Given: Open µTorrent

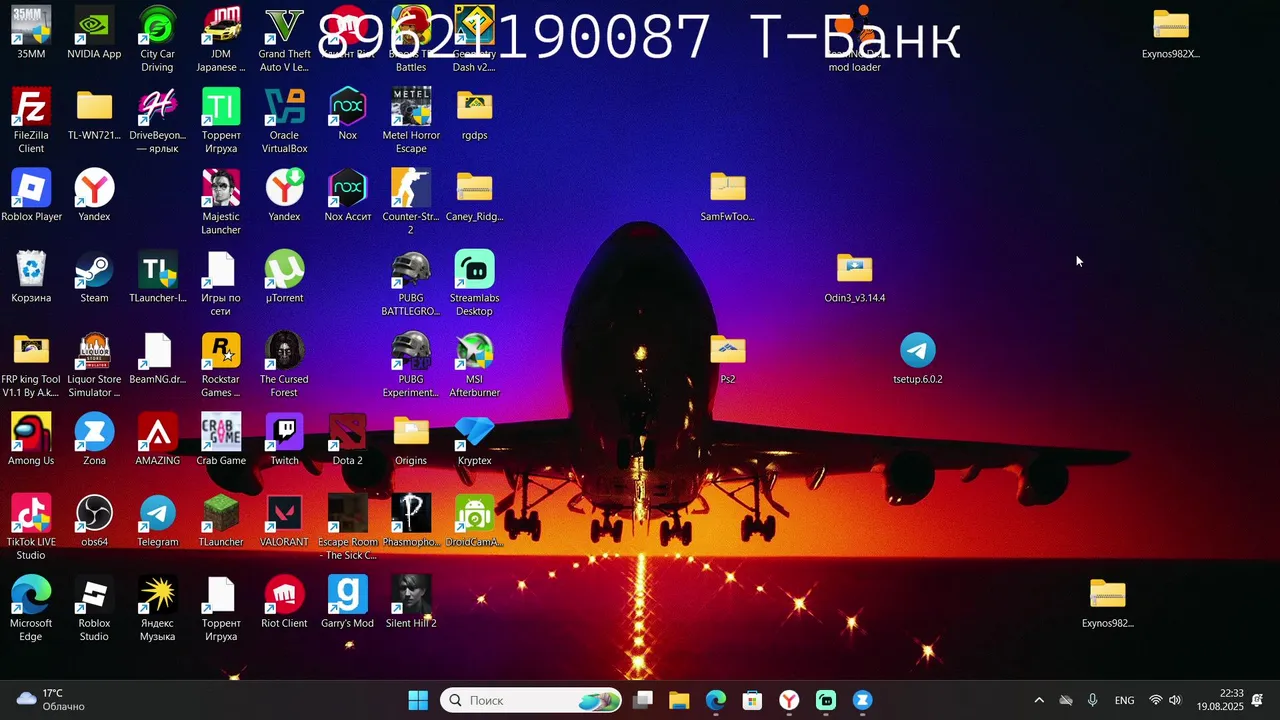Looking at the screenshot, I should click(284, 277).
